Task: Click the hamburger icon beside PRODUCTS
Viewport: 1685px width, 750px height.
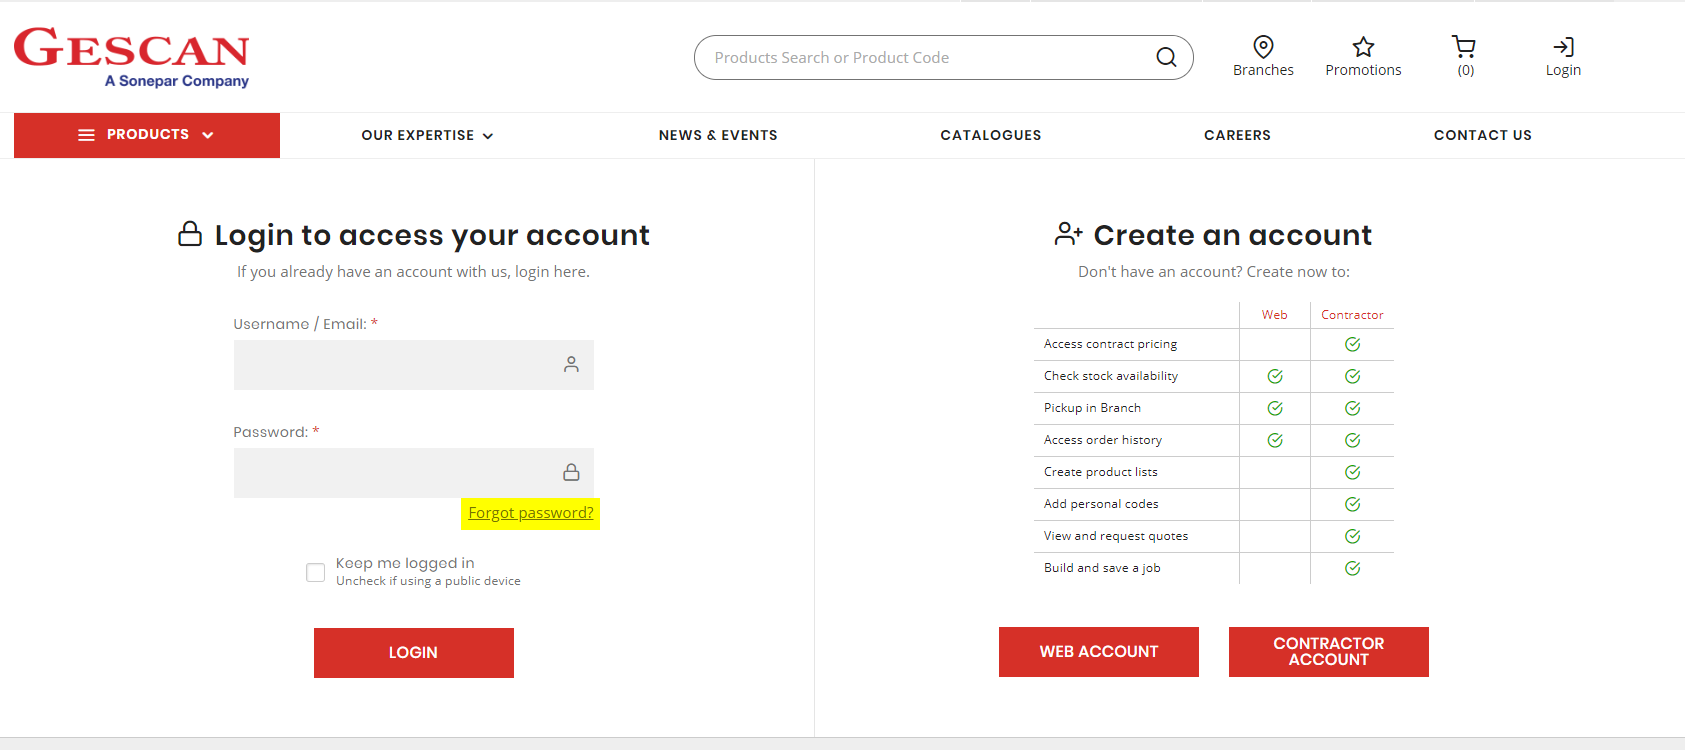Action: (86, 134)
